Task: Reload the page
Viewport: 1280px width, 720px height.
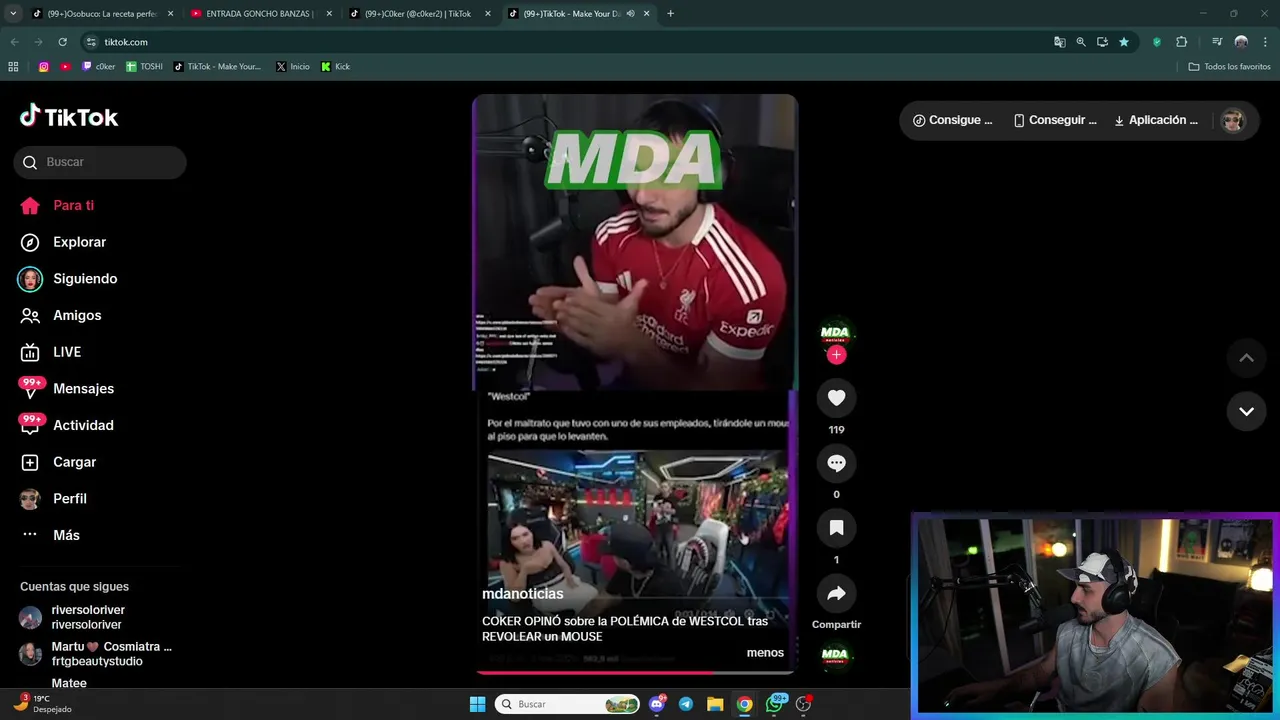Action: 62,42
